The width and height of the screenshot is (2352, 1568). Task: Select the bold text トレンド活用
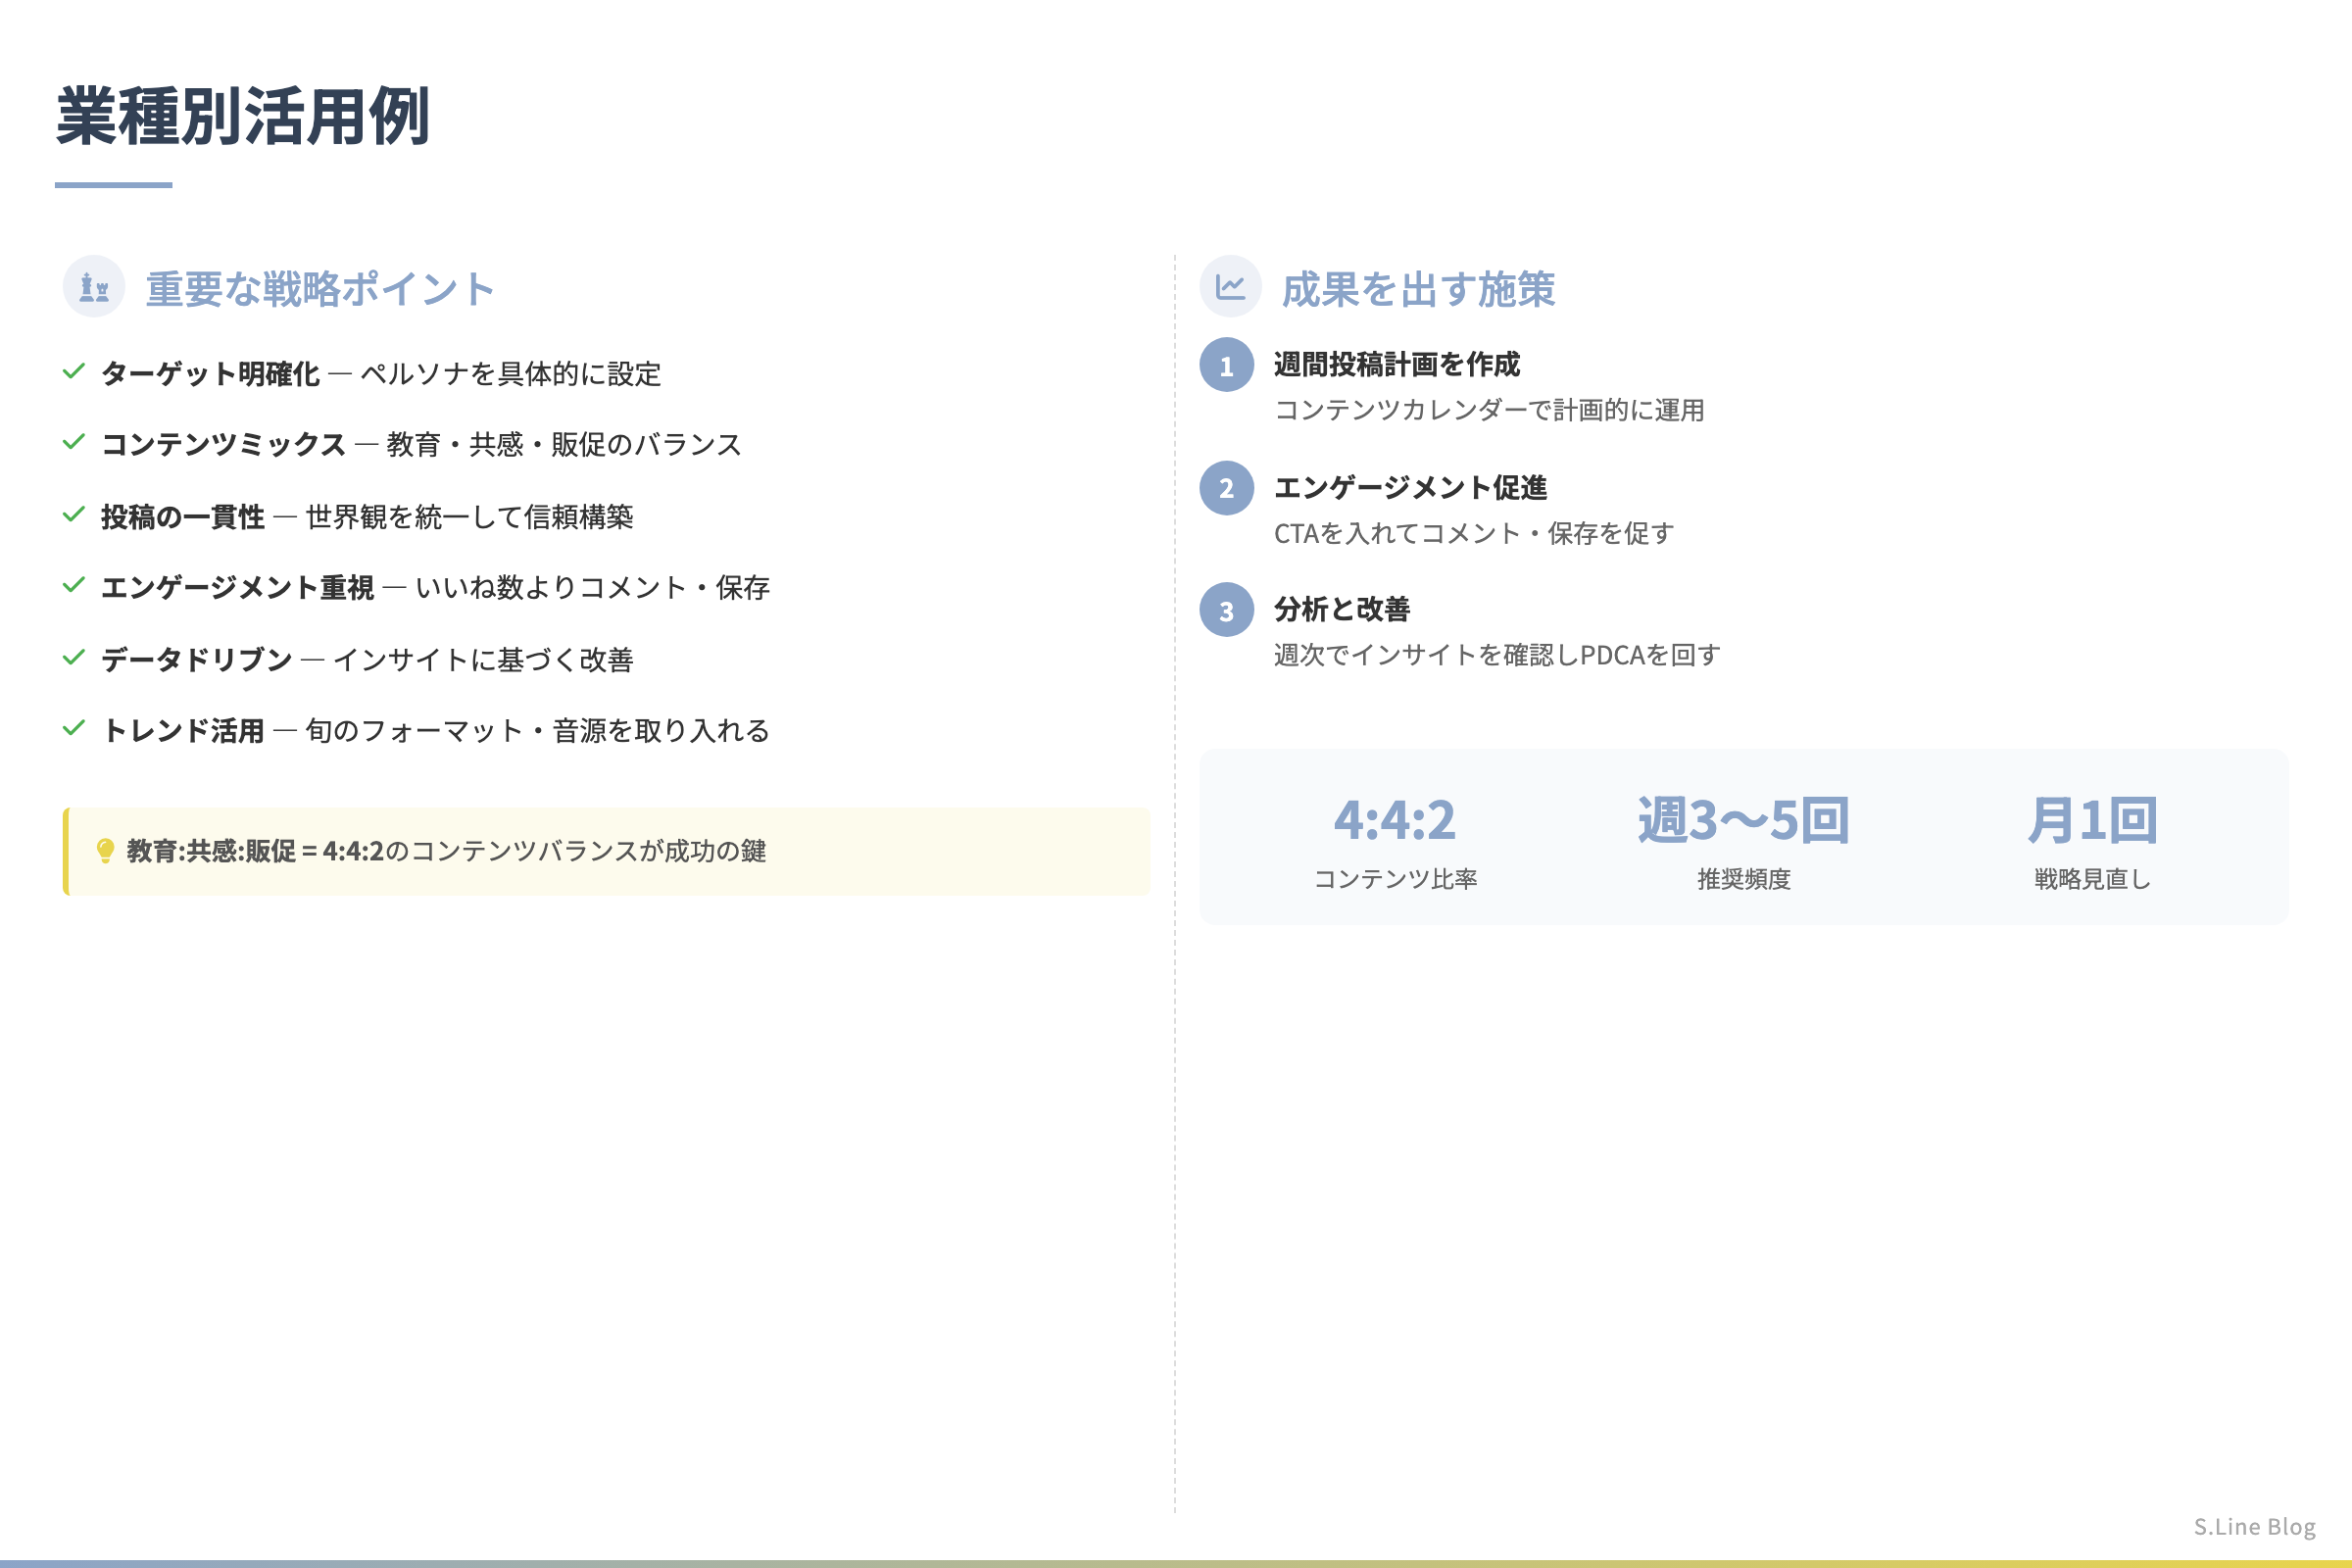click(x=183, y=731)
